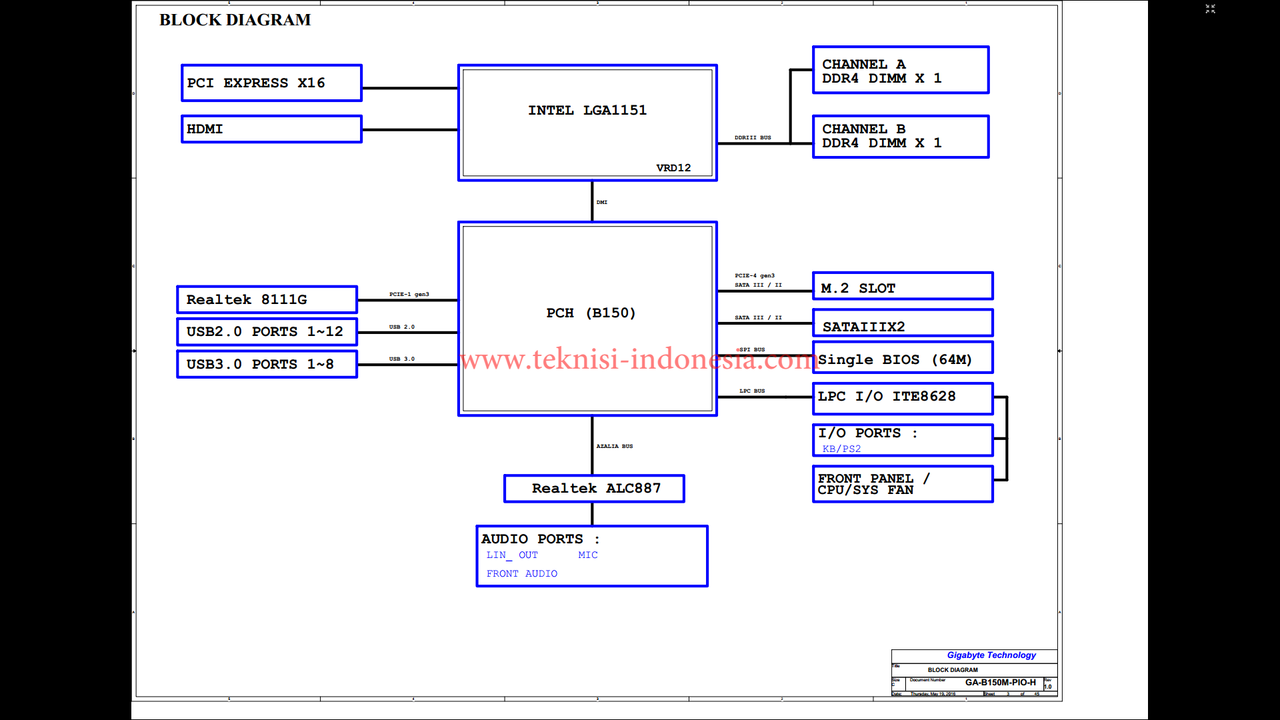Click the LPC BUS label
This screenshot has height=720, width=1280.
point(752,391)
